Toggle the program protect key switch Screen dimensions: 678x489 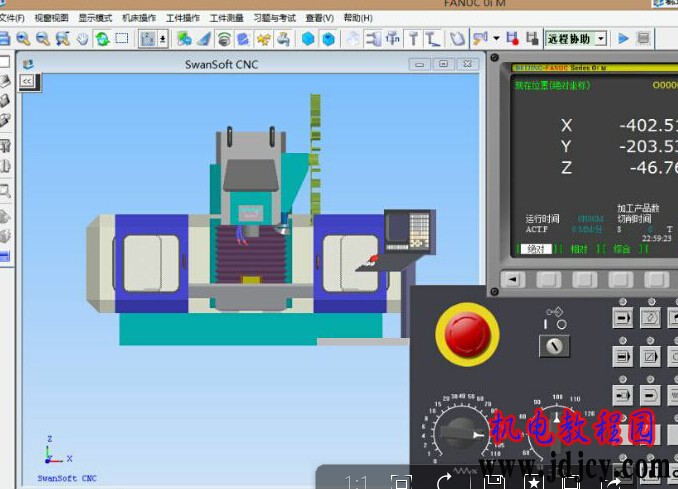[x=554, y=346]
